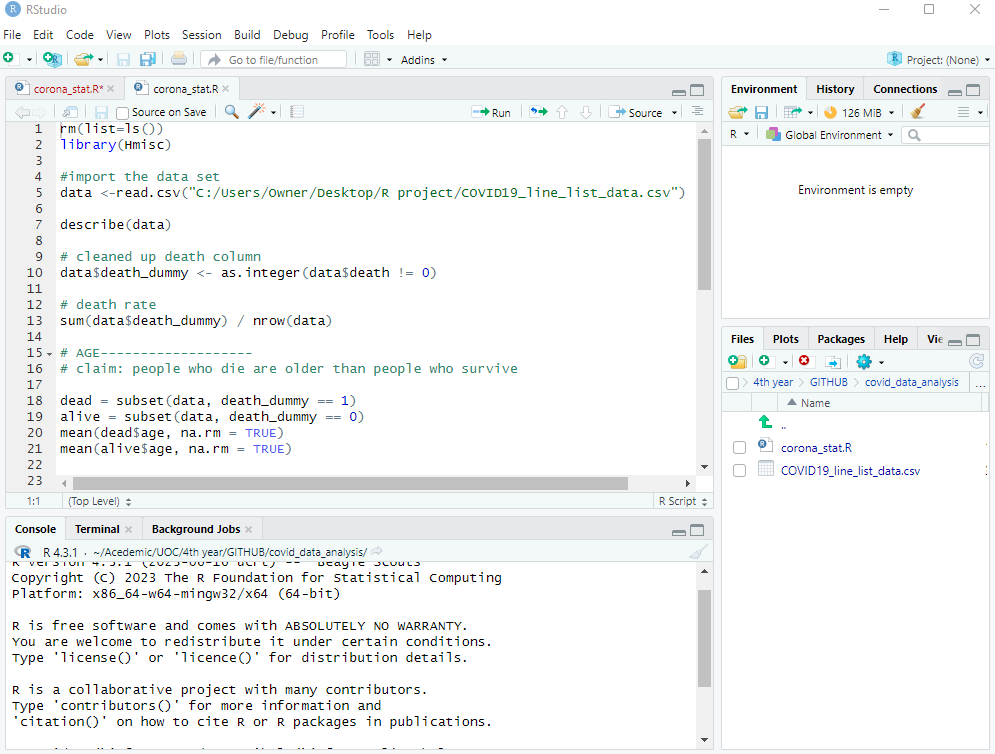
Task: Navigate to GITHUB breadcrumb folder
Action: point(828,382)
